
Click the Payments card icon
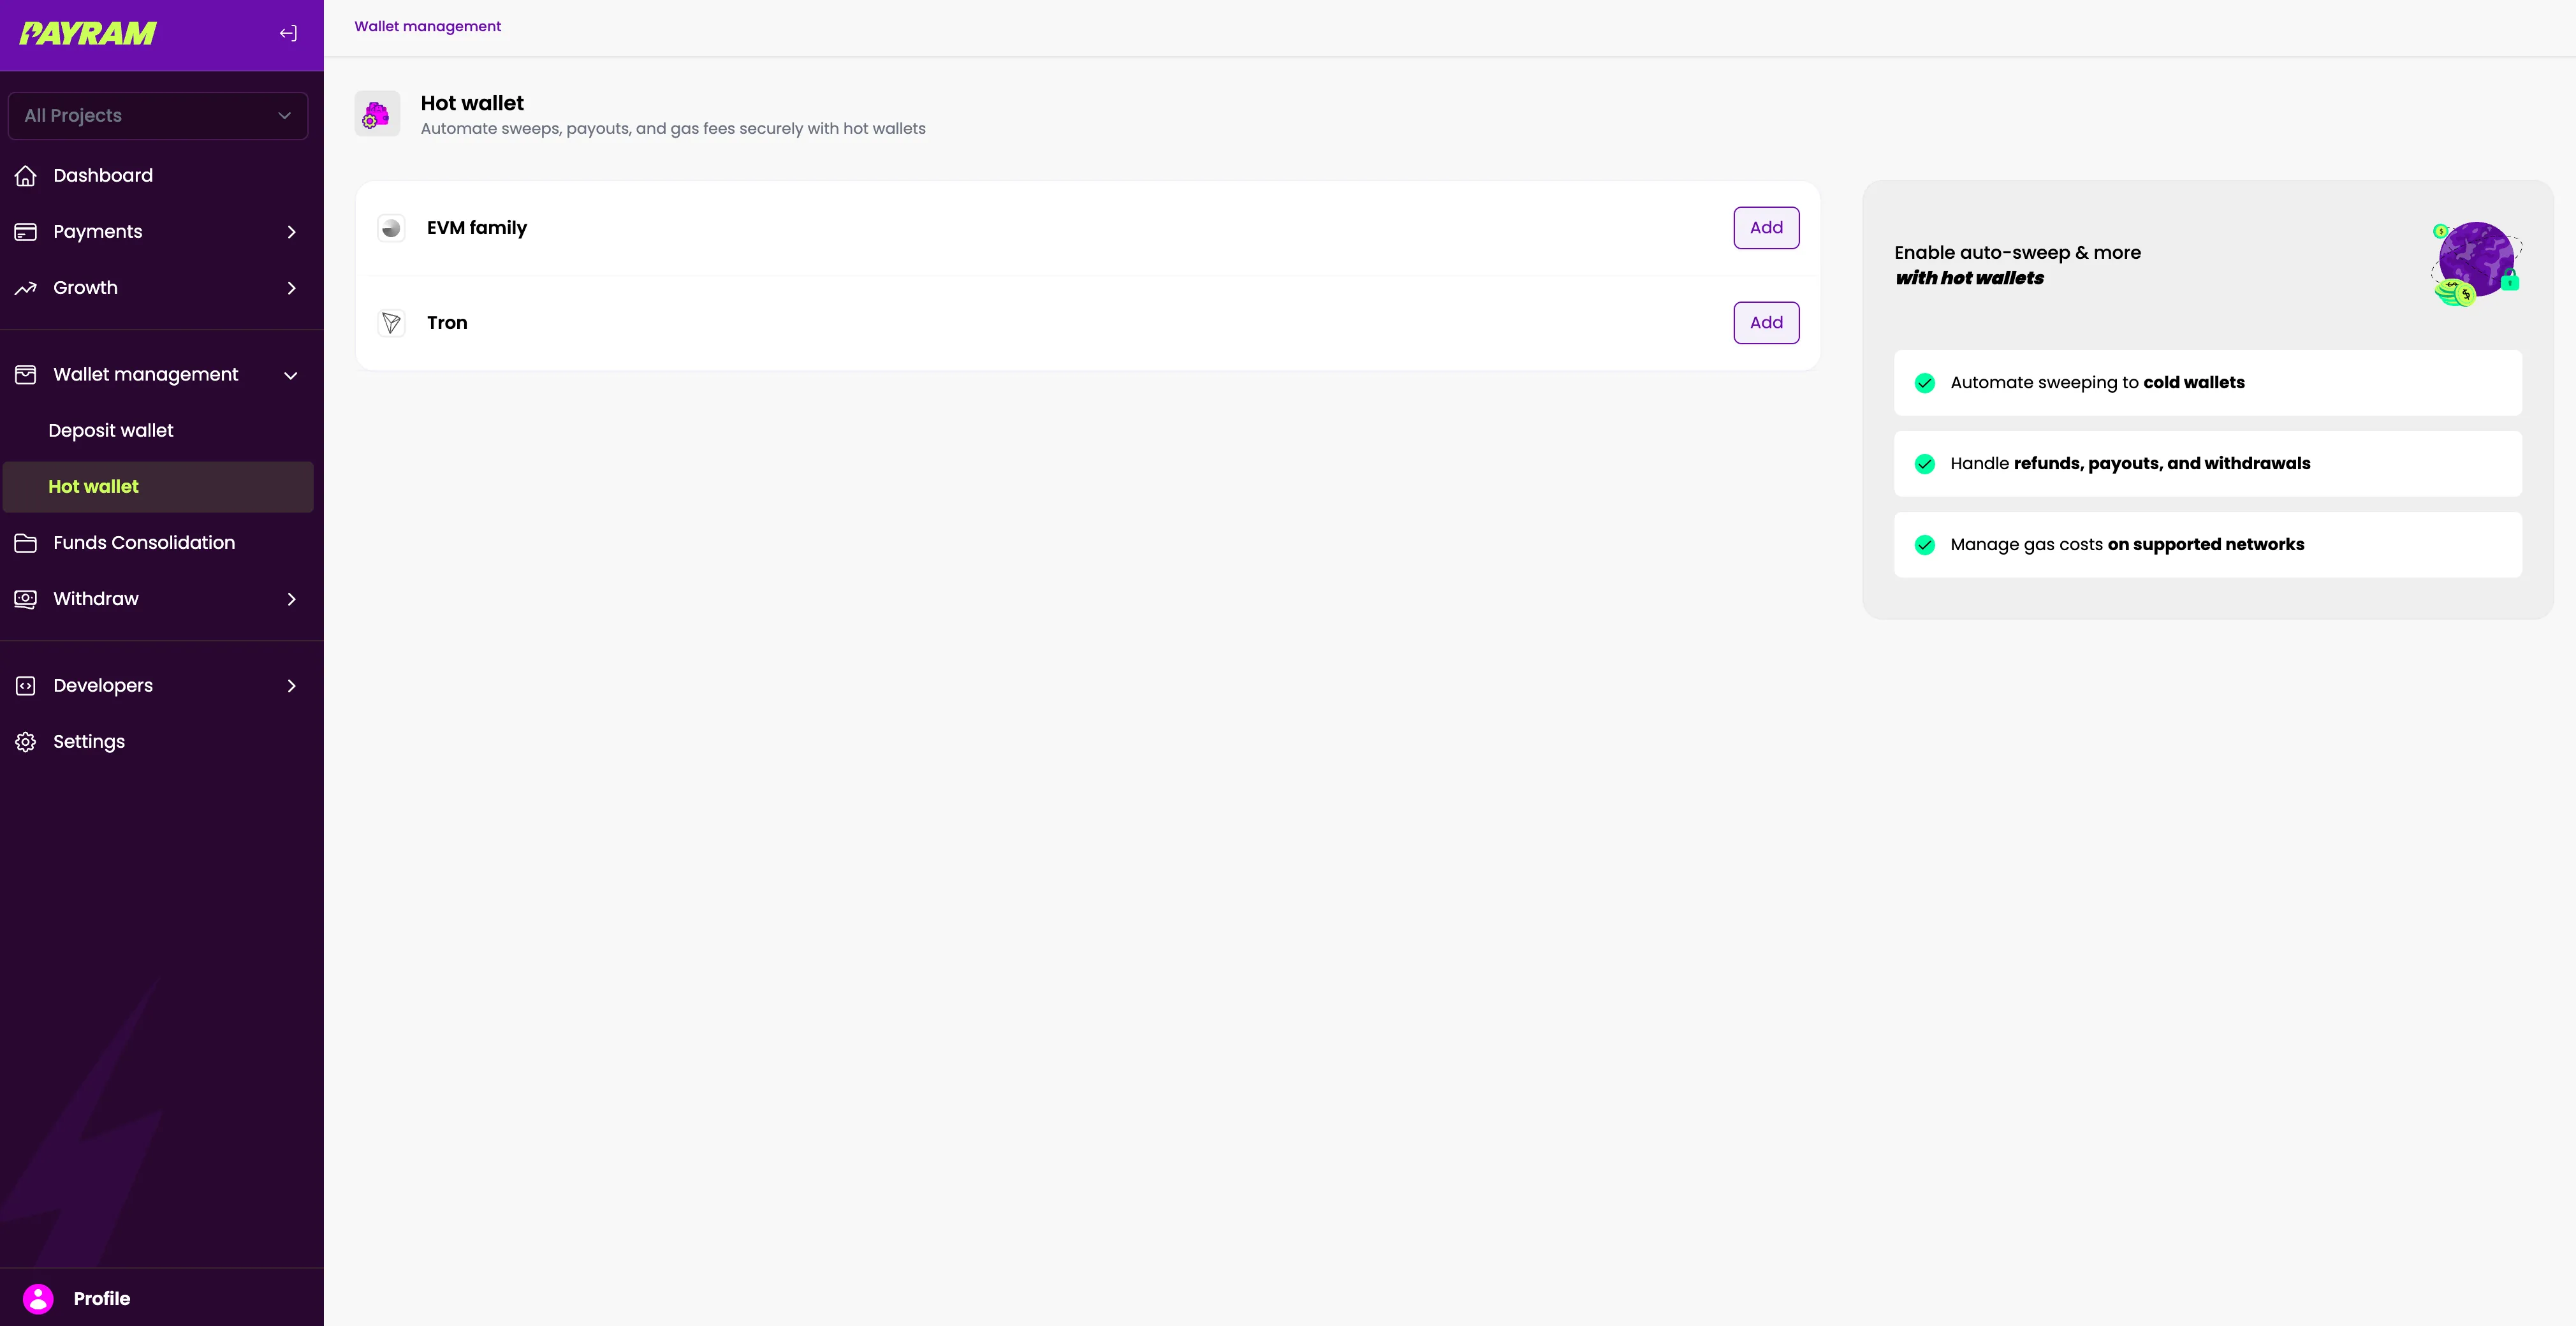coord(26,232)
